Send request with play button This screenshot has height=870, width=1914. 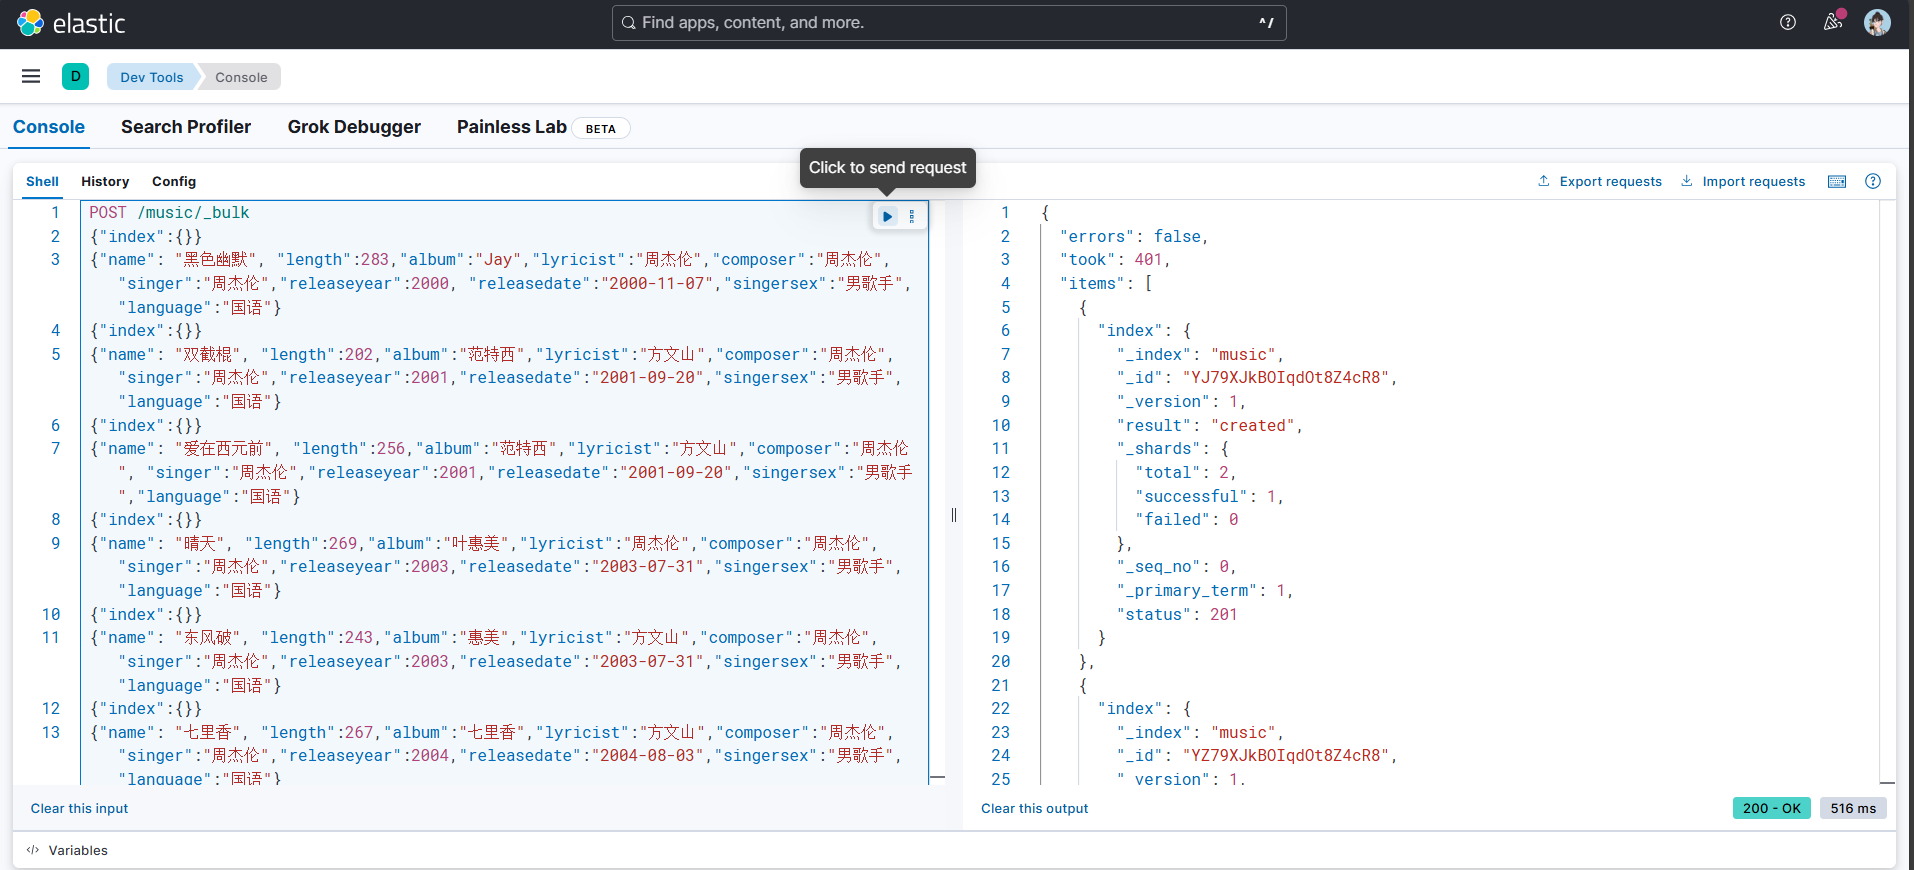[887, 216]
